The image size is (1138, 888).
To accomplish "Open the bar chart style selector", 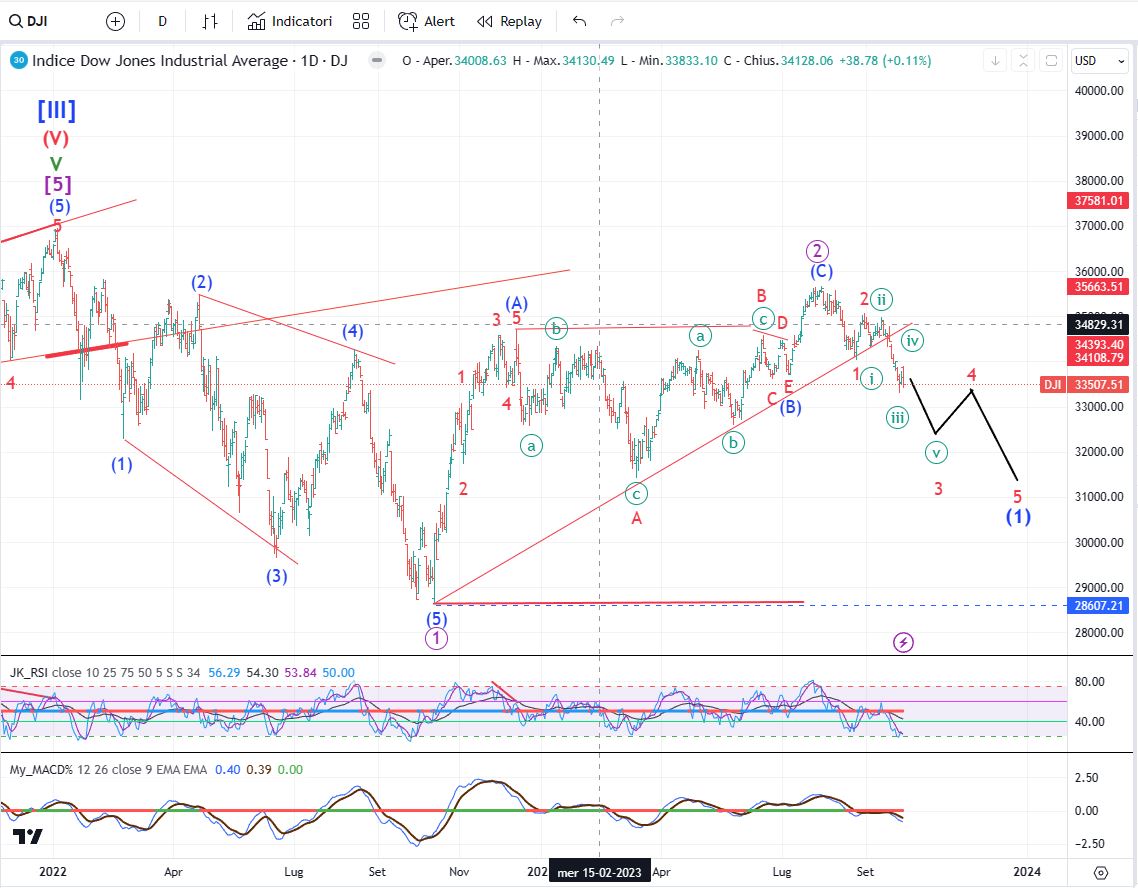I will point(210,22).
